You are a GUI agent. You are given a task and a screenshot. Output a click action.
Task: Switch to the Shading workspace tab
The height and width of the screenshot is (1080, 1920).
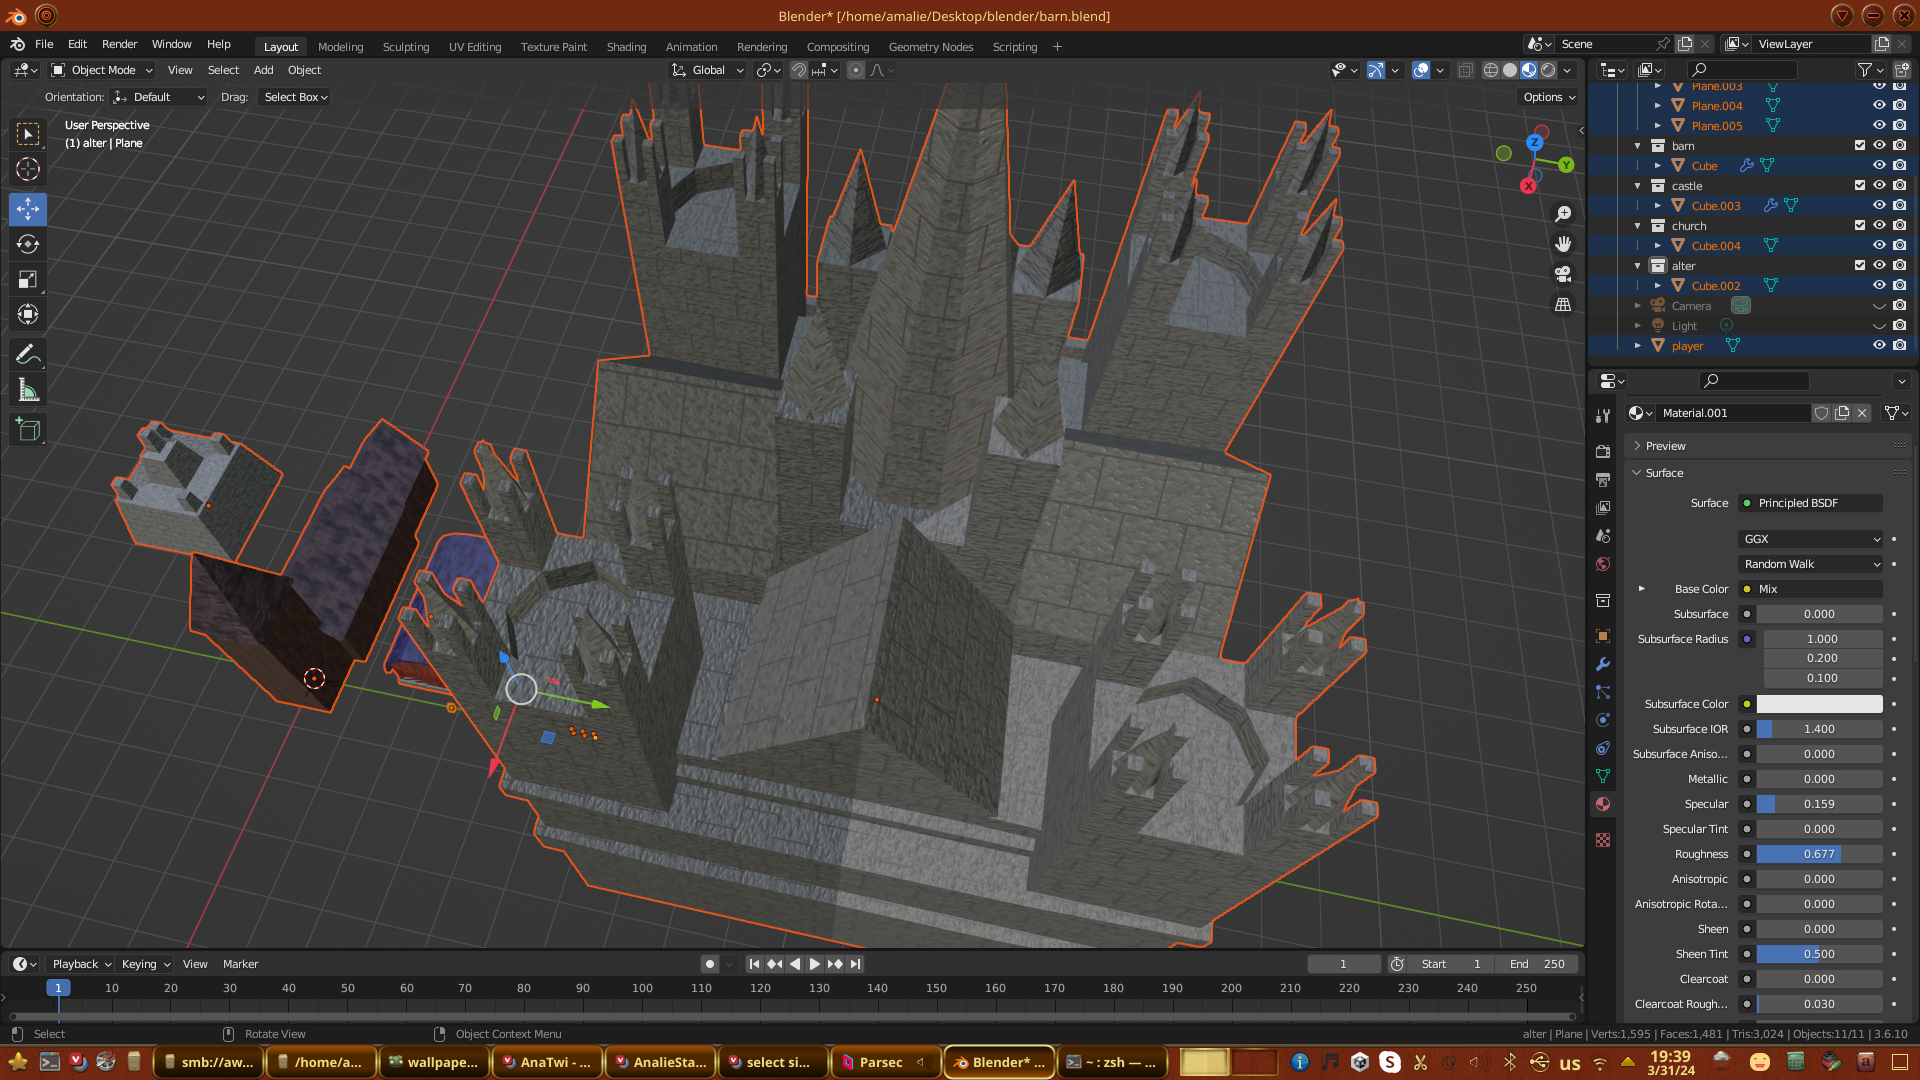tap(626, 47)
